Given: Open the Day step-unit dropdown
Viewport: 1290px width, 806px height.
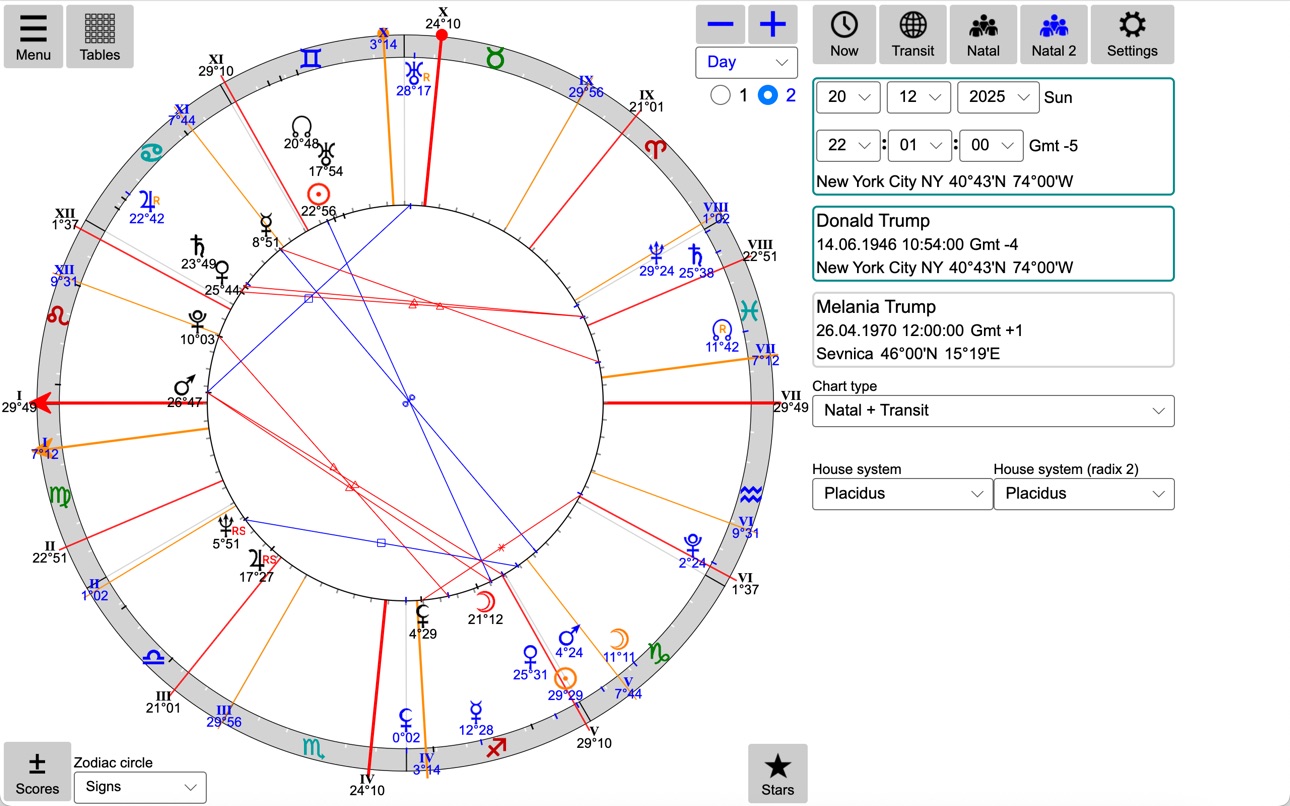Looking at the screenshot, I should (x=747, y=62).
